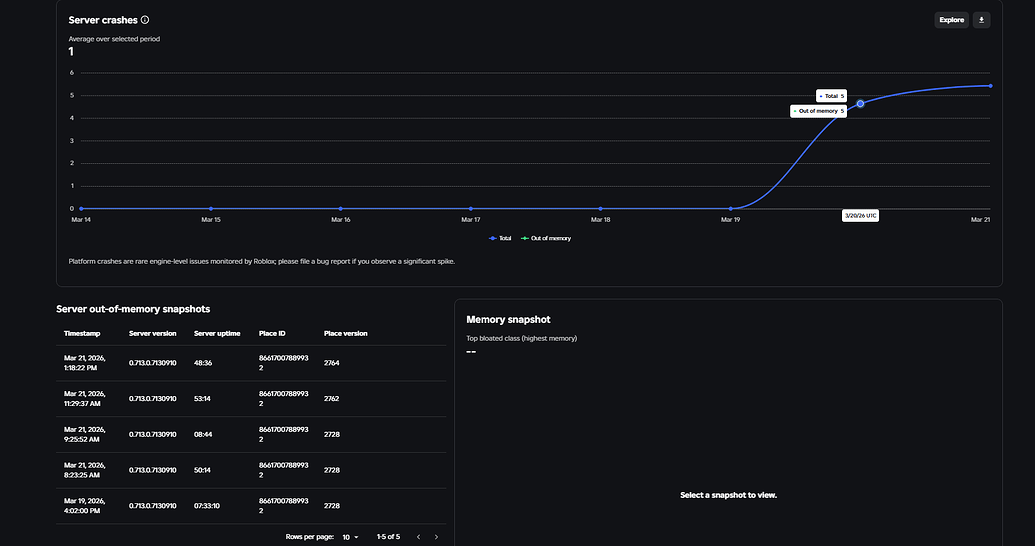Open the Server crashes info icon
This screenshot has width=1035, height=546.
point(145,20)
